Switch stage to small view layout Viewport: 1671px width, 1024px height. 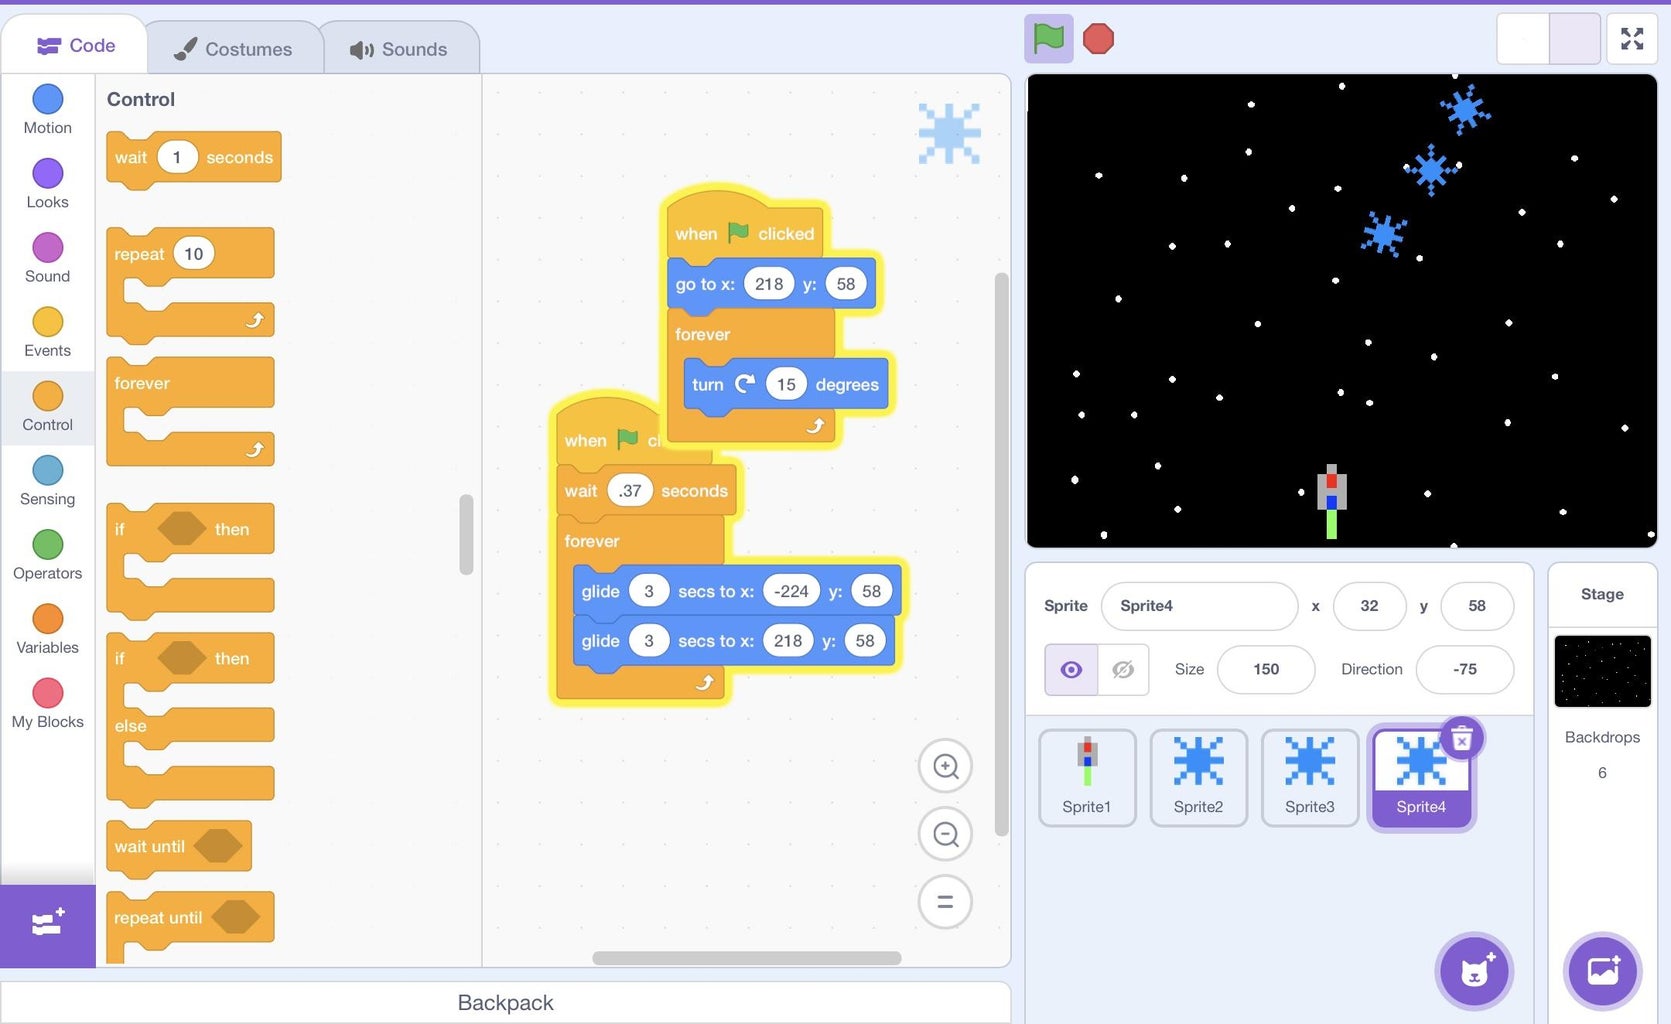tap(1524, 38)
